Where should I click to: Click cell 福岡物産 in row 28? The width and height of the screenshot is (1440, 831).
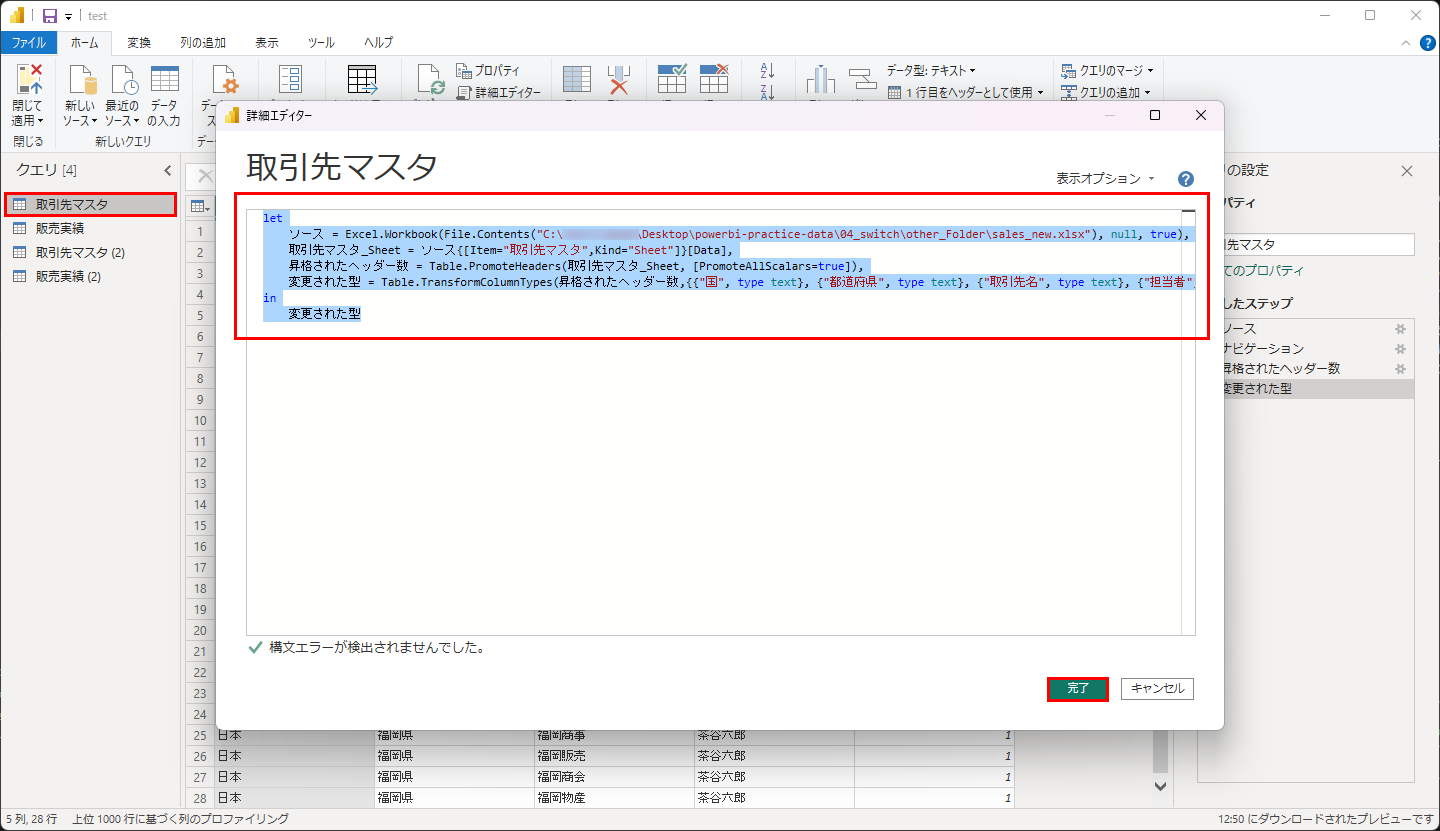click(x=614, y=798)
